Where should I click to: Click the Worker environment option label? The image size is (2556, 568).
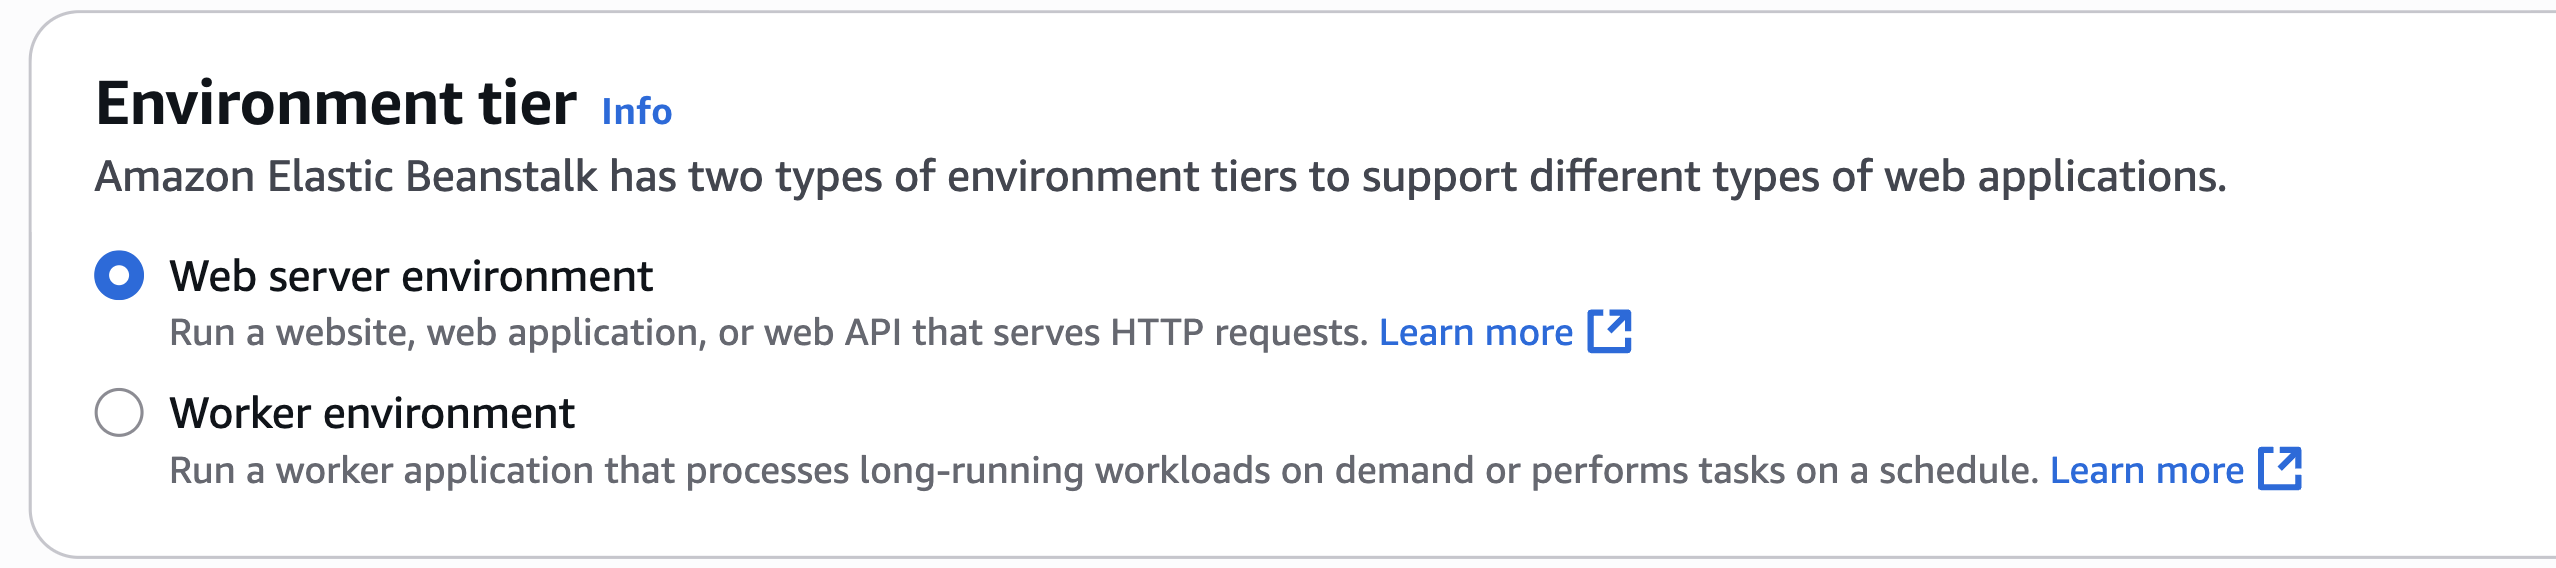click(372, 413)
